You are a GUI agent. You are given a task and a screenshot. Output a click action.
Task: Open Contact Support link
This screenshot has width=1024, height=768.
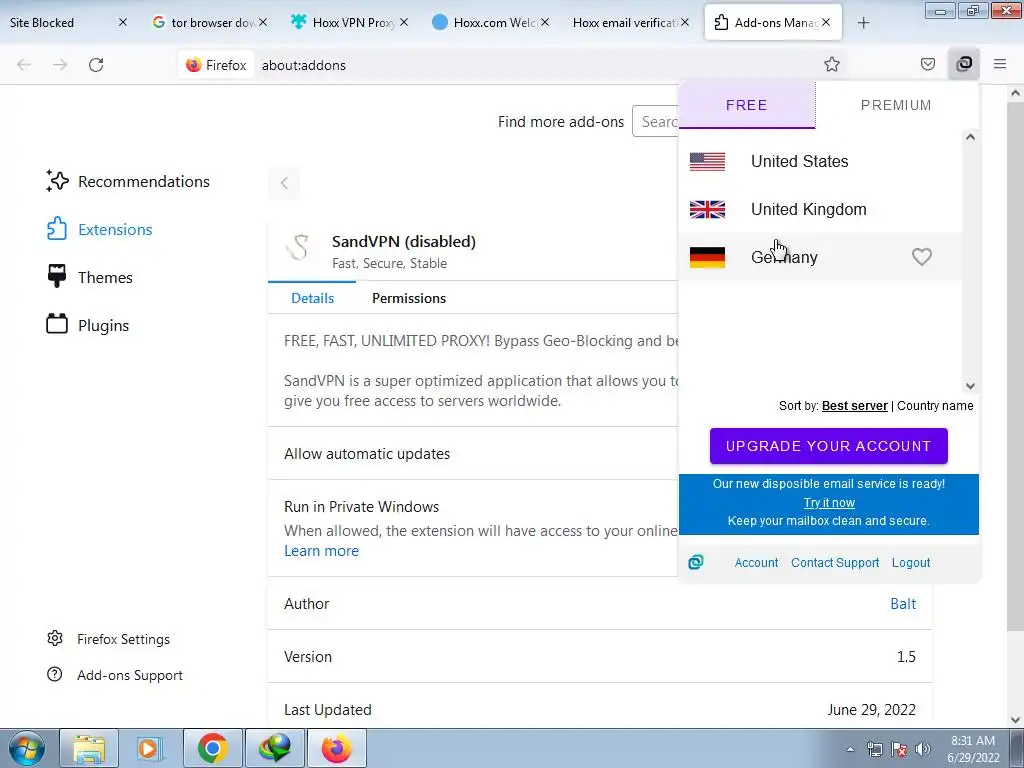pyautogui.click(x=835, y=562)
